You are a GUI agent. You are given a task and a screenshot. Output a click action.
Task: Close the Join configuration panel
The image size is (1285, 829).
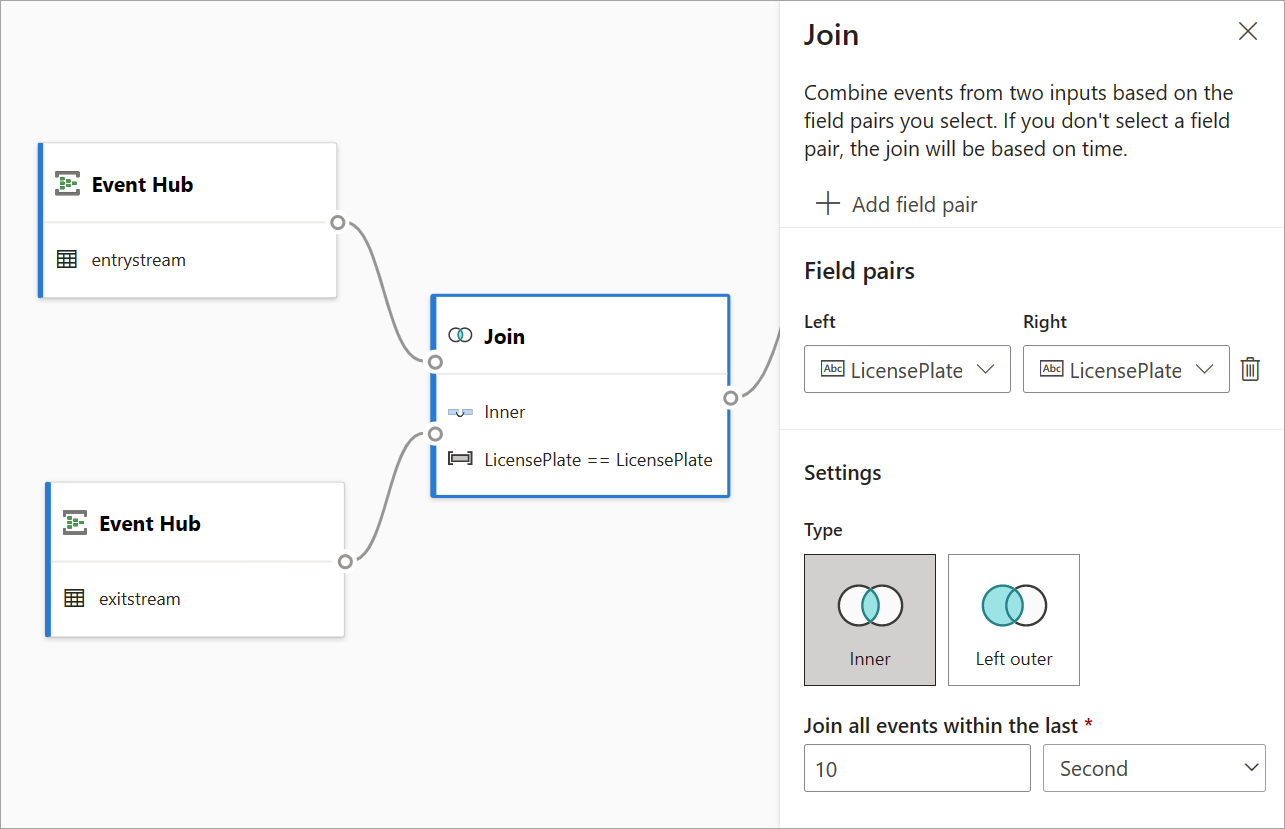coord(1247,31)
